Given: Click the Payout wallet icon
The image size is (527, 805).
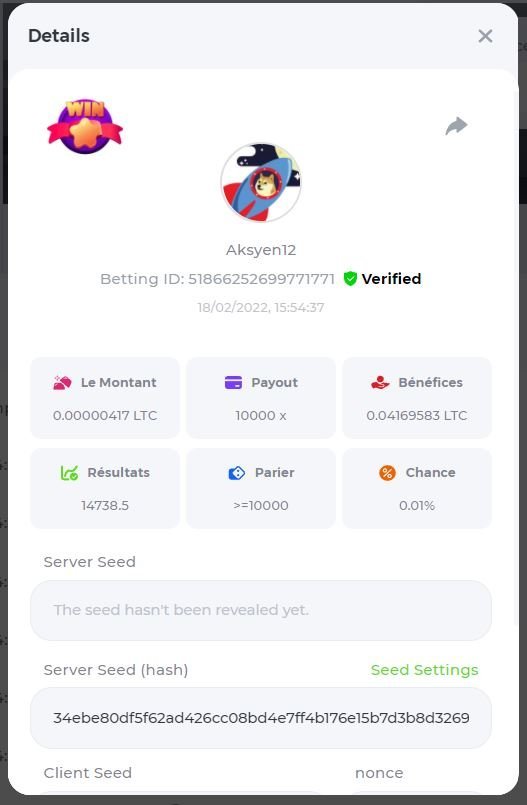Looking at the screenshot, I should pyautogui.click(x=233, y=382).
